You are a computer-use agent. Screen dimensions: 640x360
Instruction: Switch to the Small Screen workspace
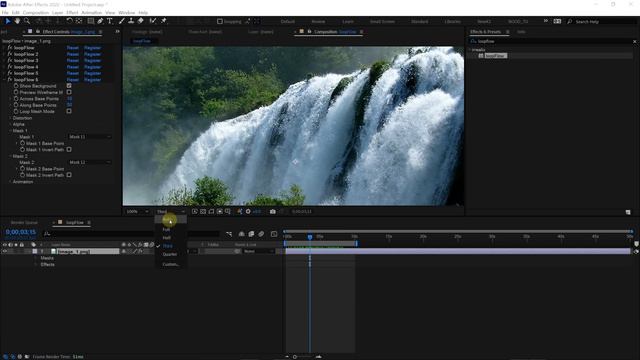[x=382, y=21]
